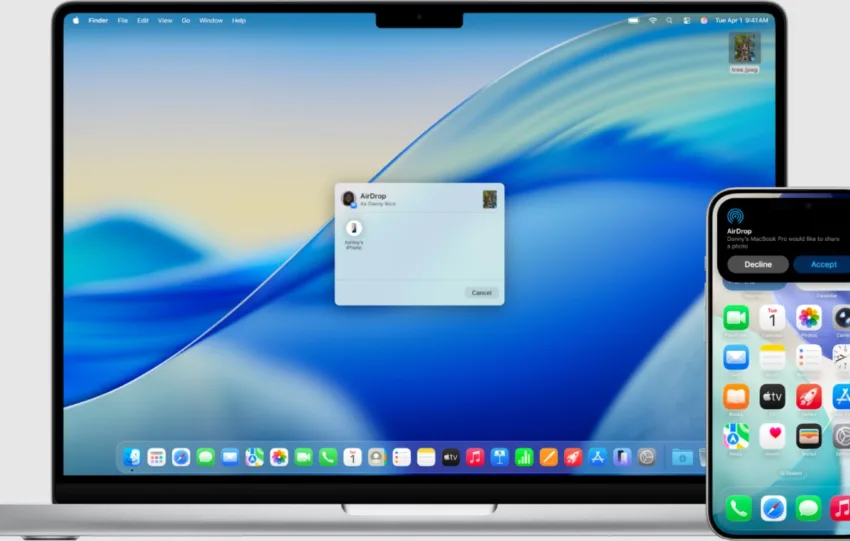The width and height of the screenshot is (850, 541).
Task: Open Health on the iPhone home screen
Action: pyautogui.click(x=772, y=436)
